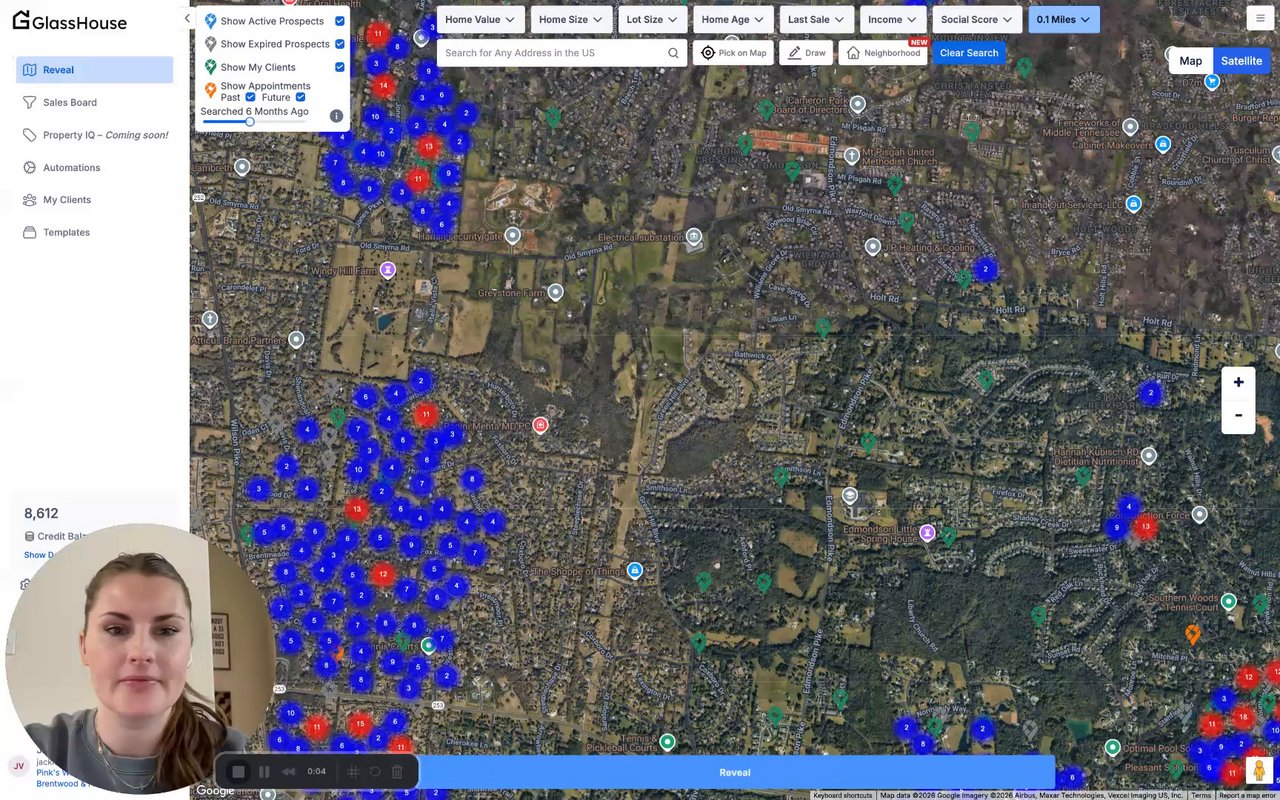Zoom out on the map

pyautogui.click(x=1238, y=416)
